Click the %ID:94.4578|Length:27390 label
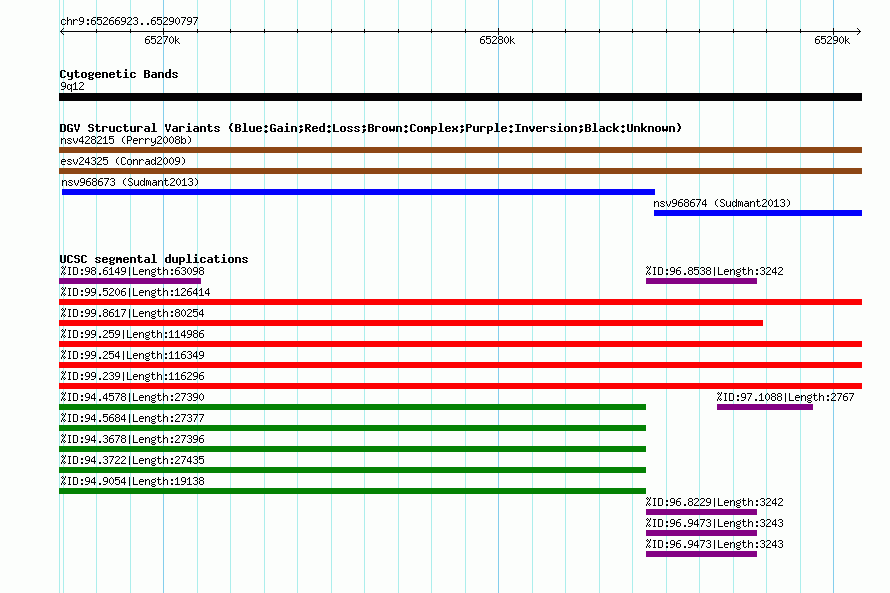The height and width of the screenshot is (593, 890). tap(132, 397)
